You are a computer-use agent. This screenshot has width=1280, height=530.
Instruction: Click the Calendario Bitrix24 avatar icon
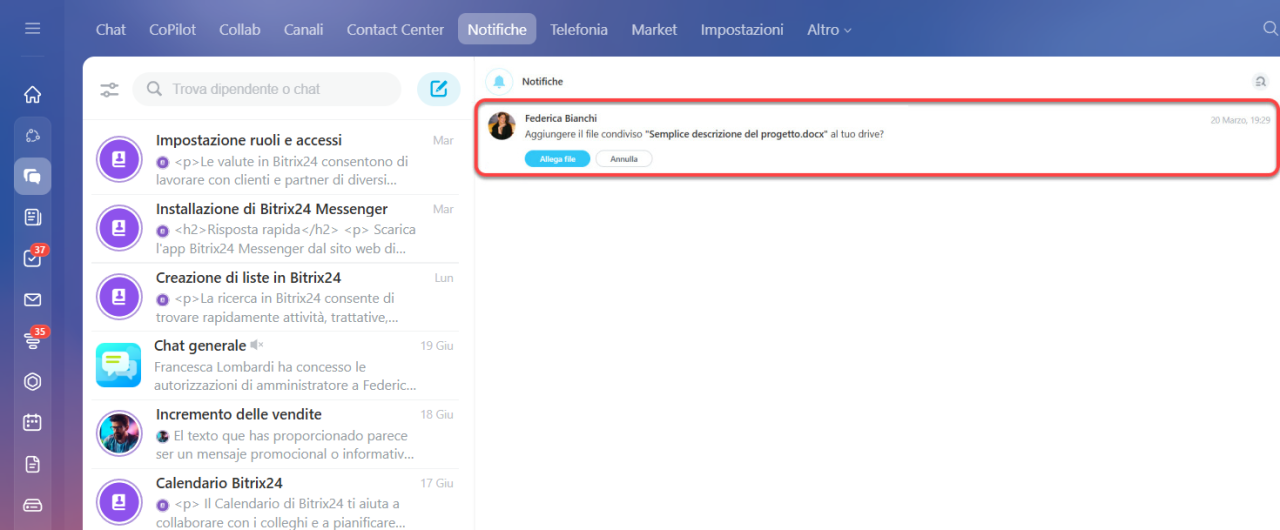[x=119, y=502]
